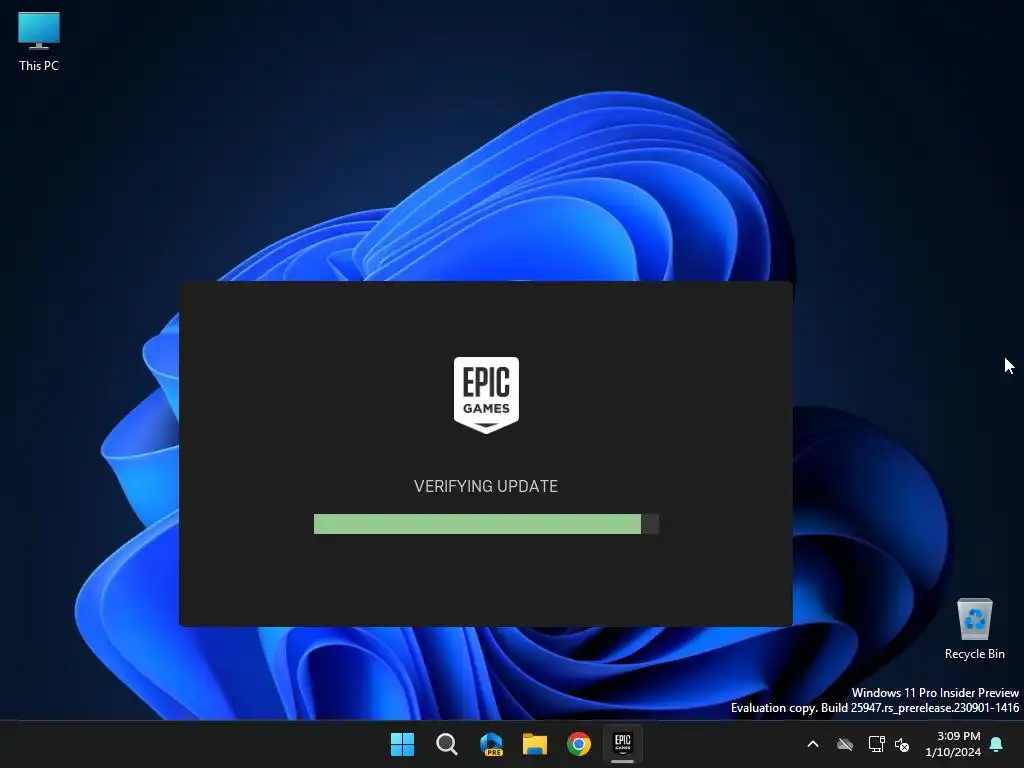1024x768 pixels.
Task: Click the green update progress bar
Action: (486, 524)
